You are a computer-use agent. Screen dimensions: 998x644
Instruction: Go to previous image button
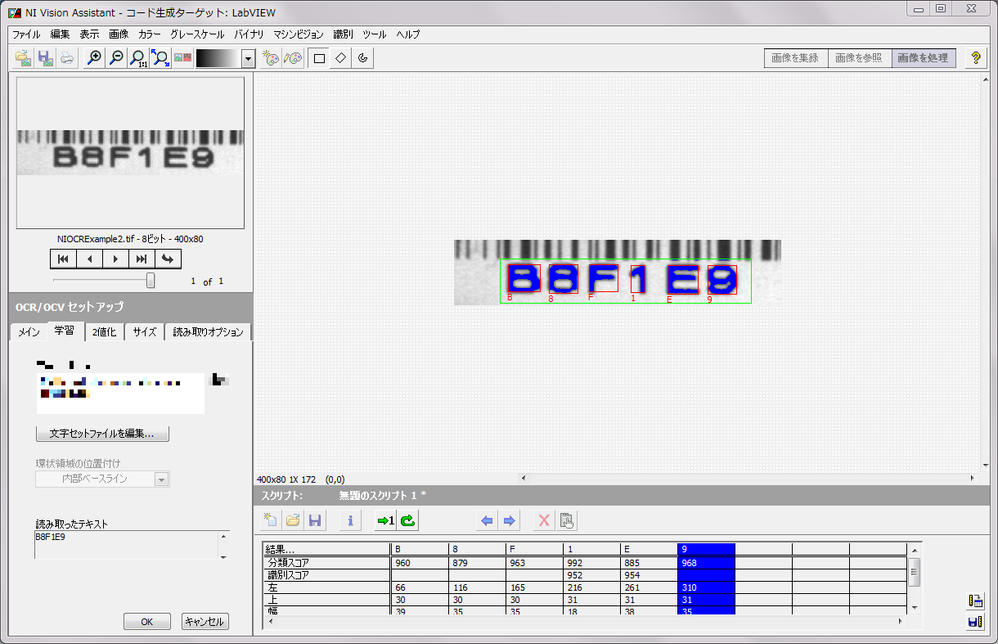click(x=89, y=259)
